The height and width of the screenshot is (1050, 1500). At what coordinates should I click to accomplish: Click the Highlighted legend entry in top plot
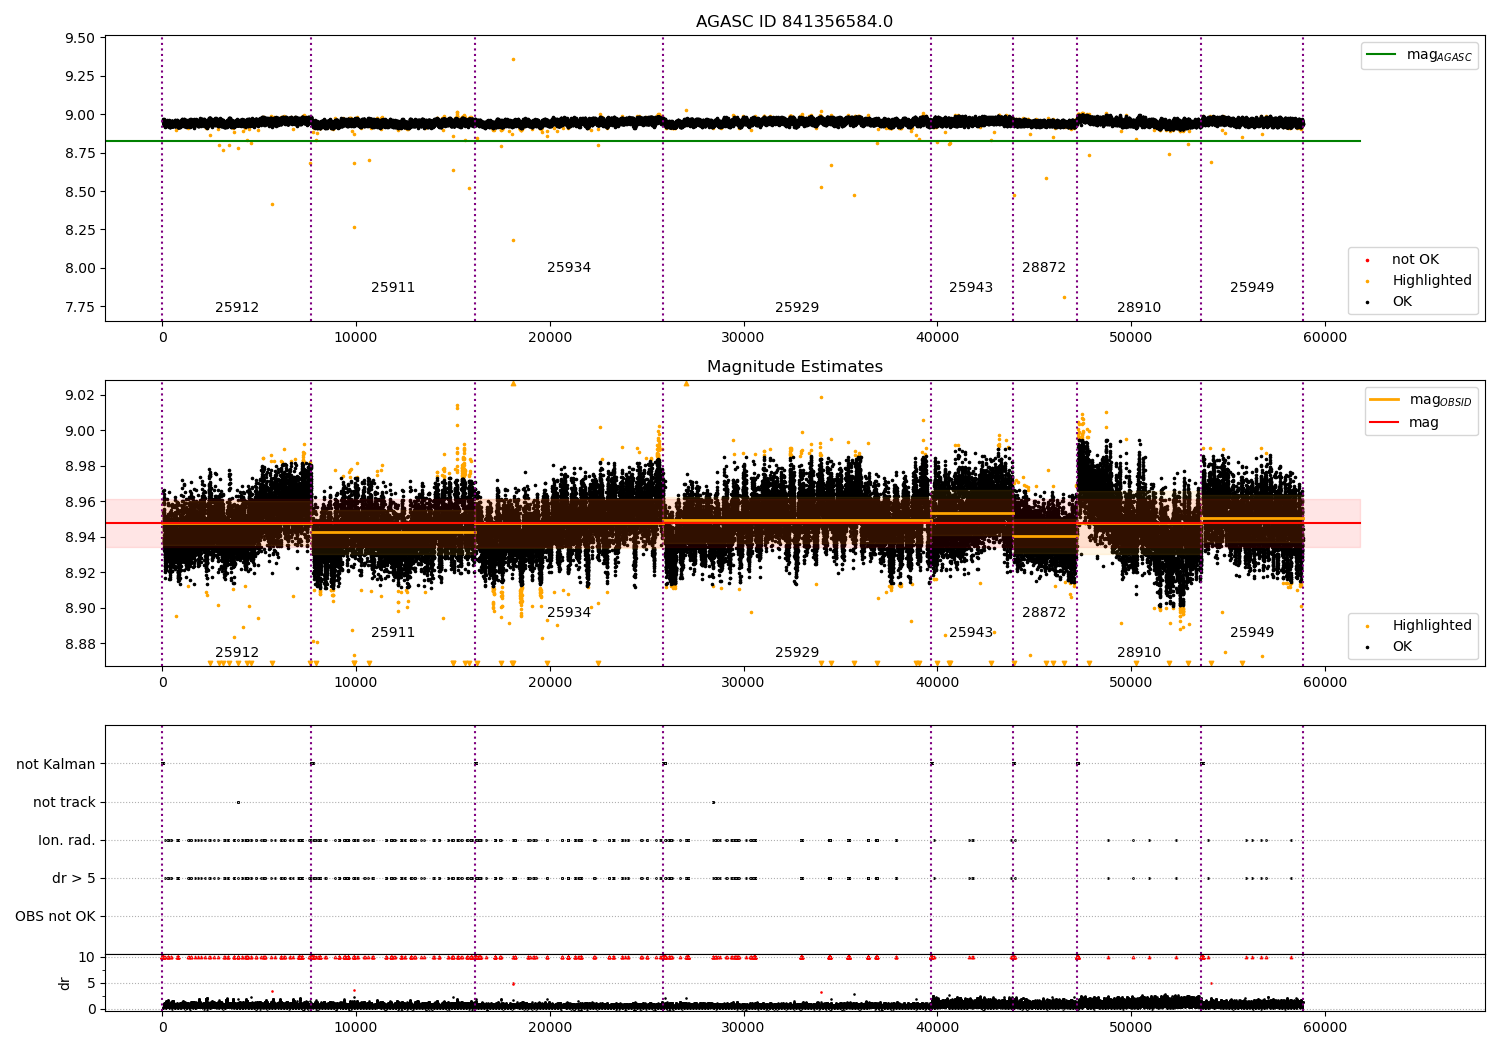(1416, 281)
